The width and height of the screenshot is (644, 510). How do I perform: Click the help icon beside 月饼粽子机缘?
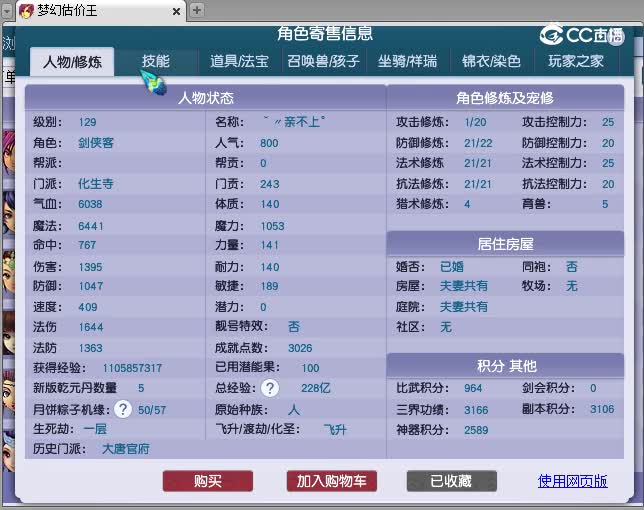tap(123, 409)
